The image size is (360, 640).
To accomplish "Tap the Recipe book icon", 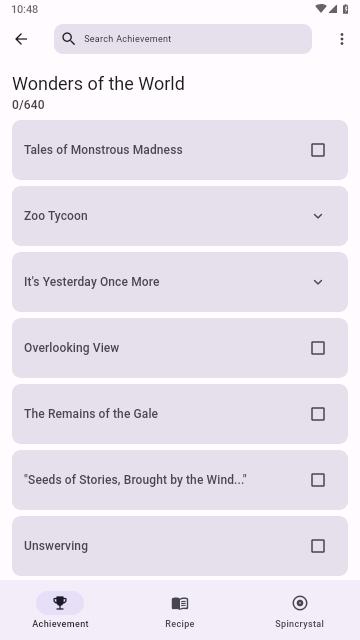I will point(180,603).
